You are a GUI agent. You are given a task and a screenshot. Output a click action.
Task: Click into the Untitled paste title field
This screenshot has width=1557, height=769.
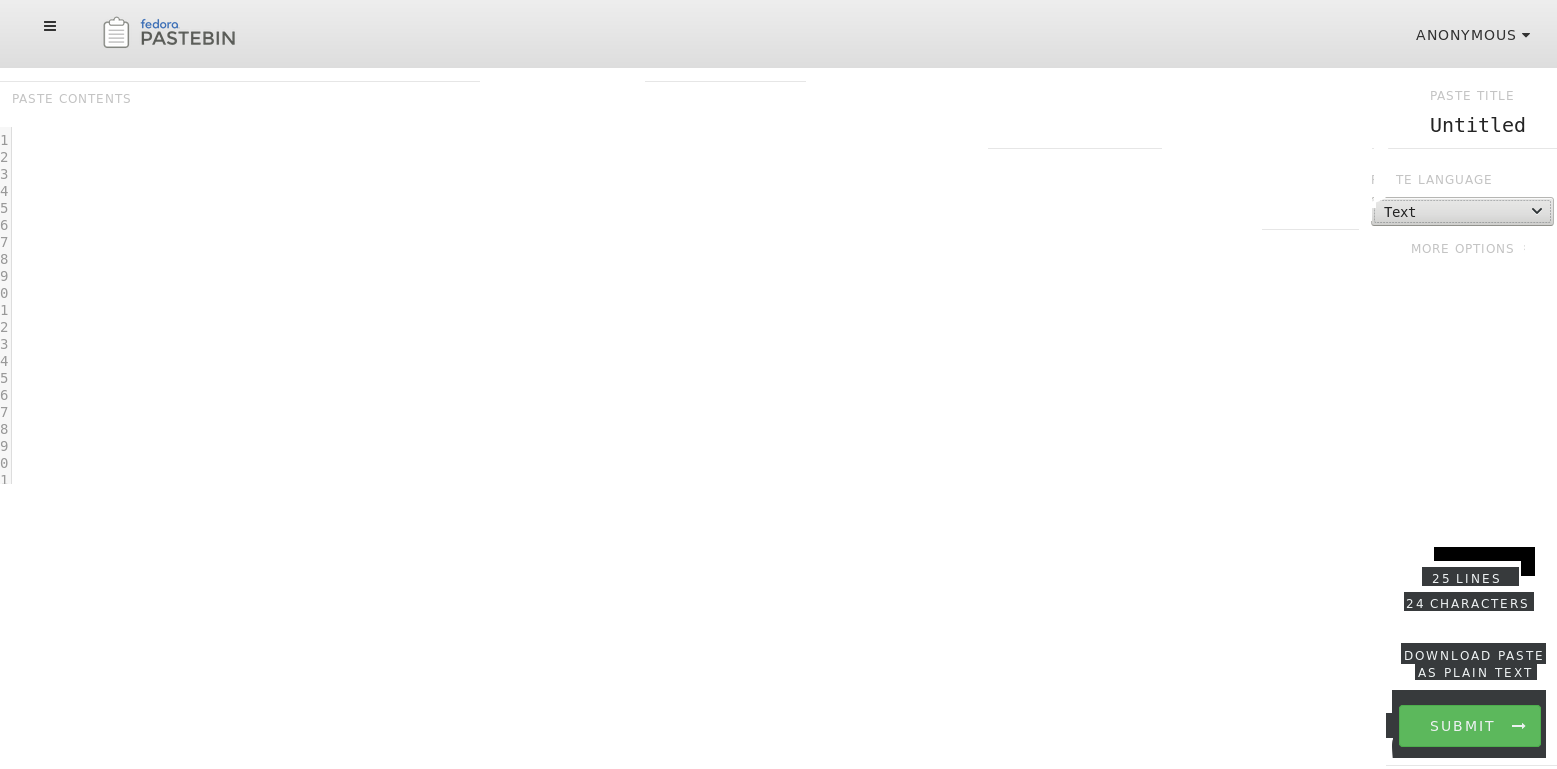[x=1477, y=125]
